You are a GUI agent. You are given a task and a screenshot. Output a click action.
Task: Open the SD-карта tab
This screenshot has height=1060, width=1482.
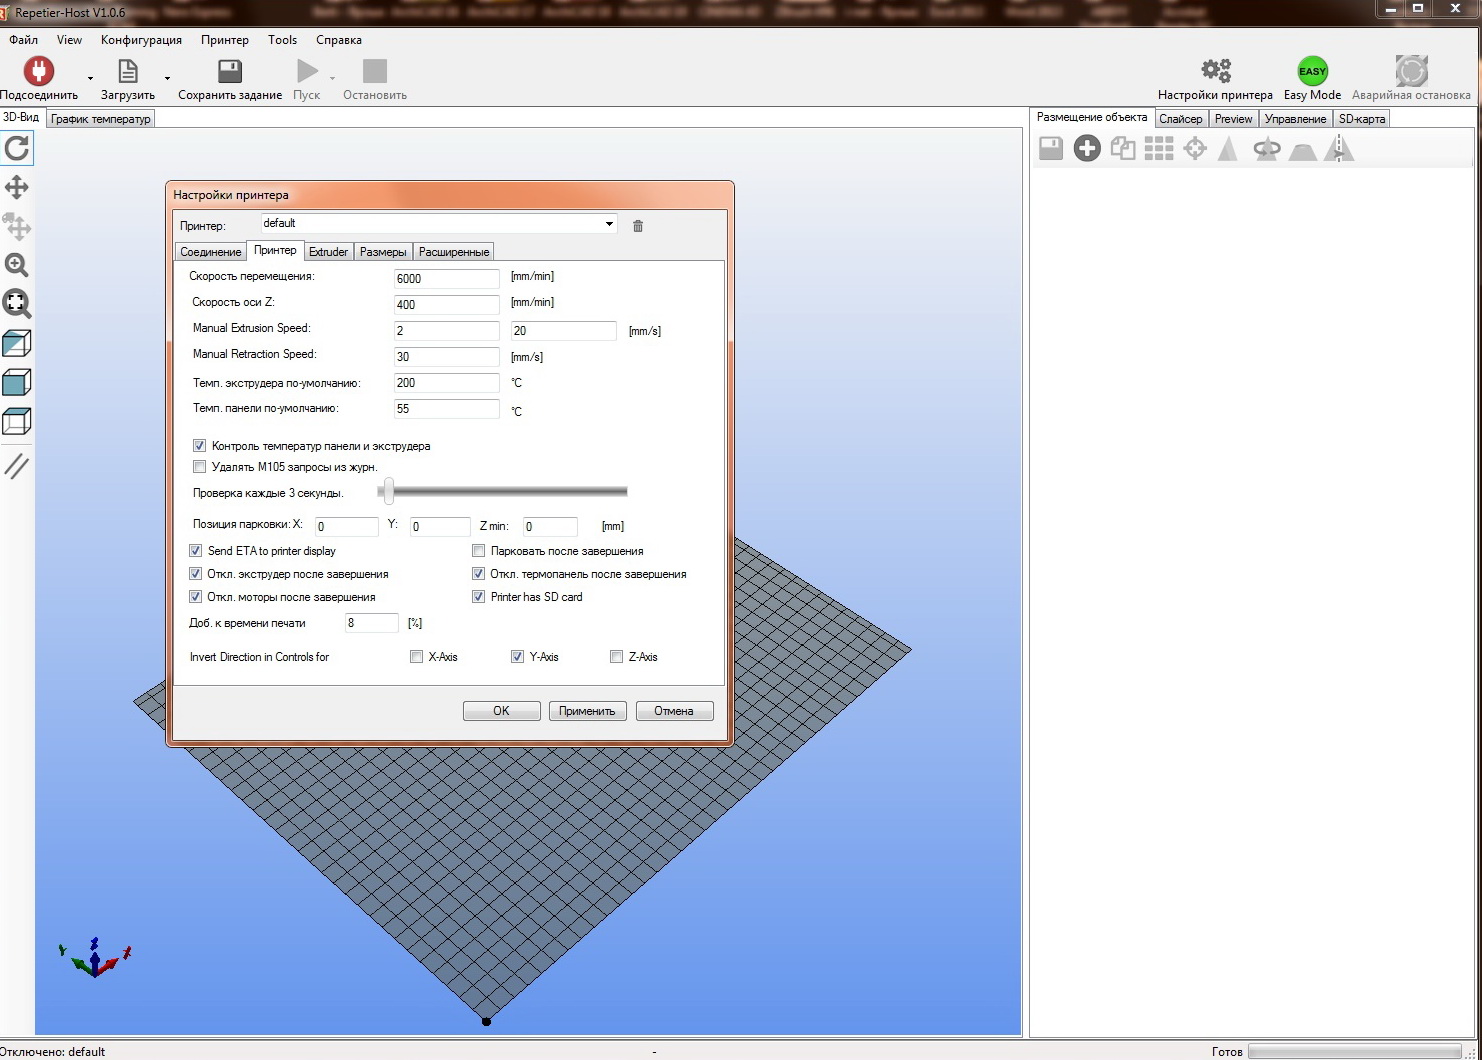pos(1362,119)
